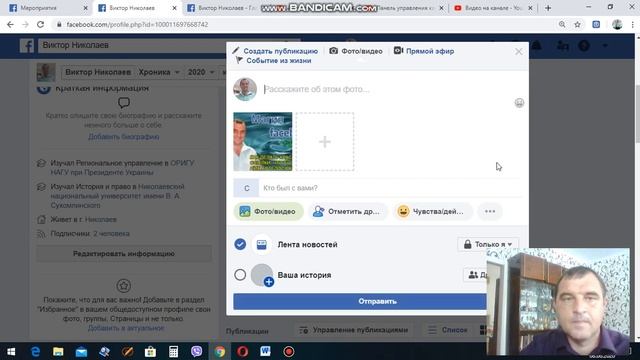Open the Chrome three-dot menu

point(632,24)
